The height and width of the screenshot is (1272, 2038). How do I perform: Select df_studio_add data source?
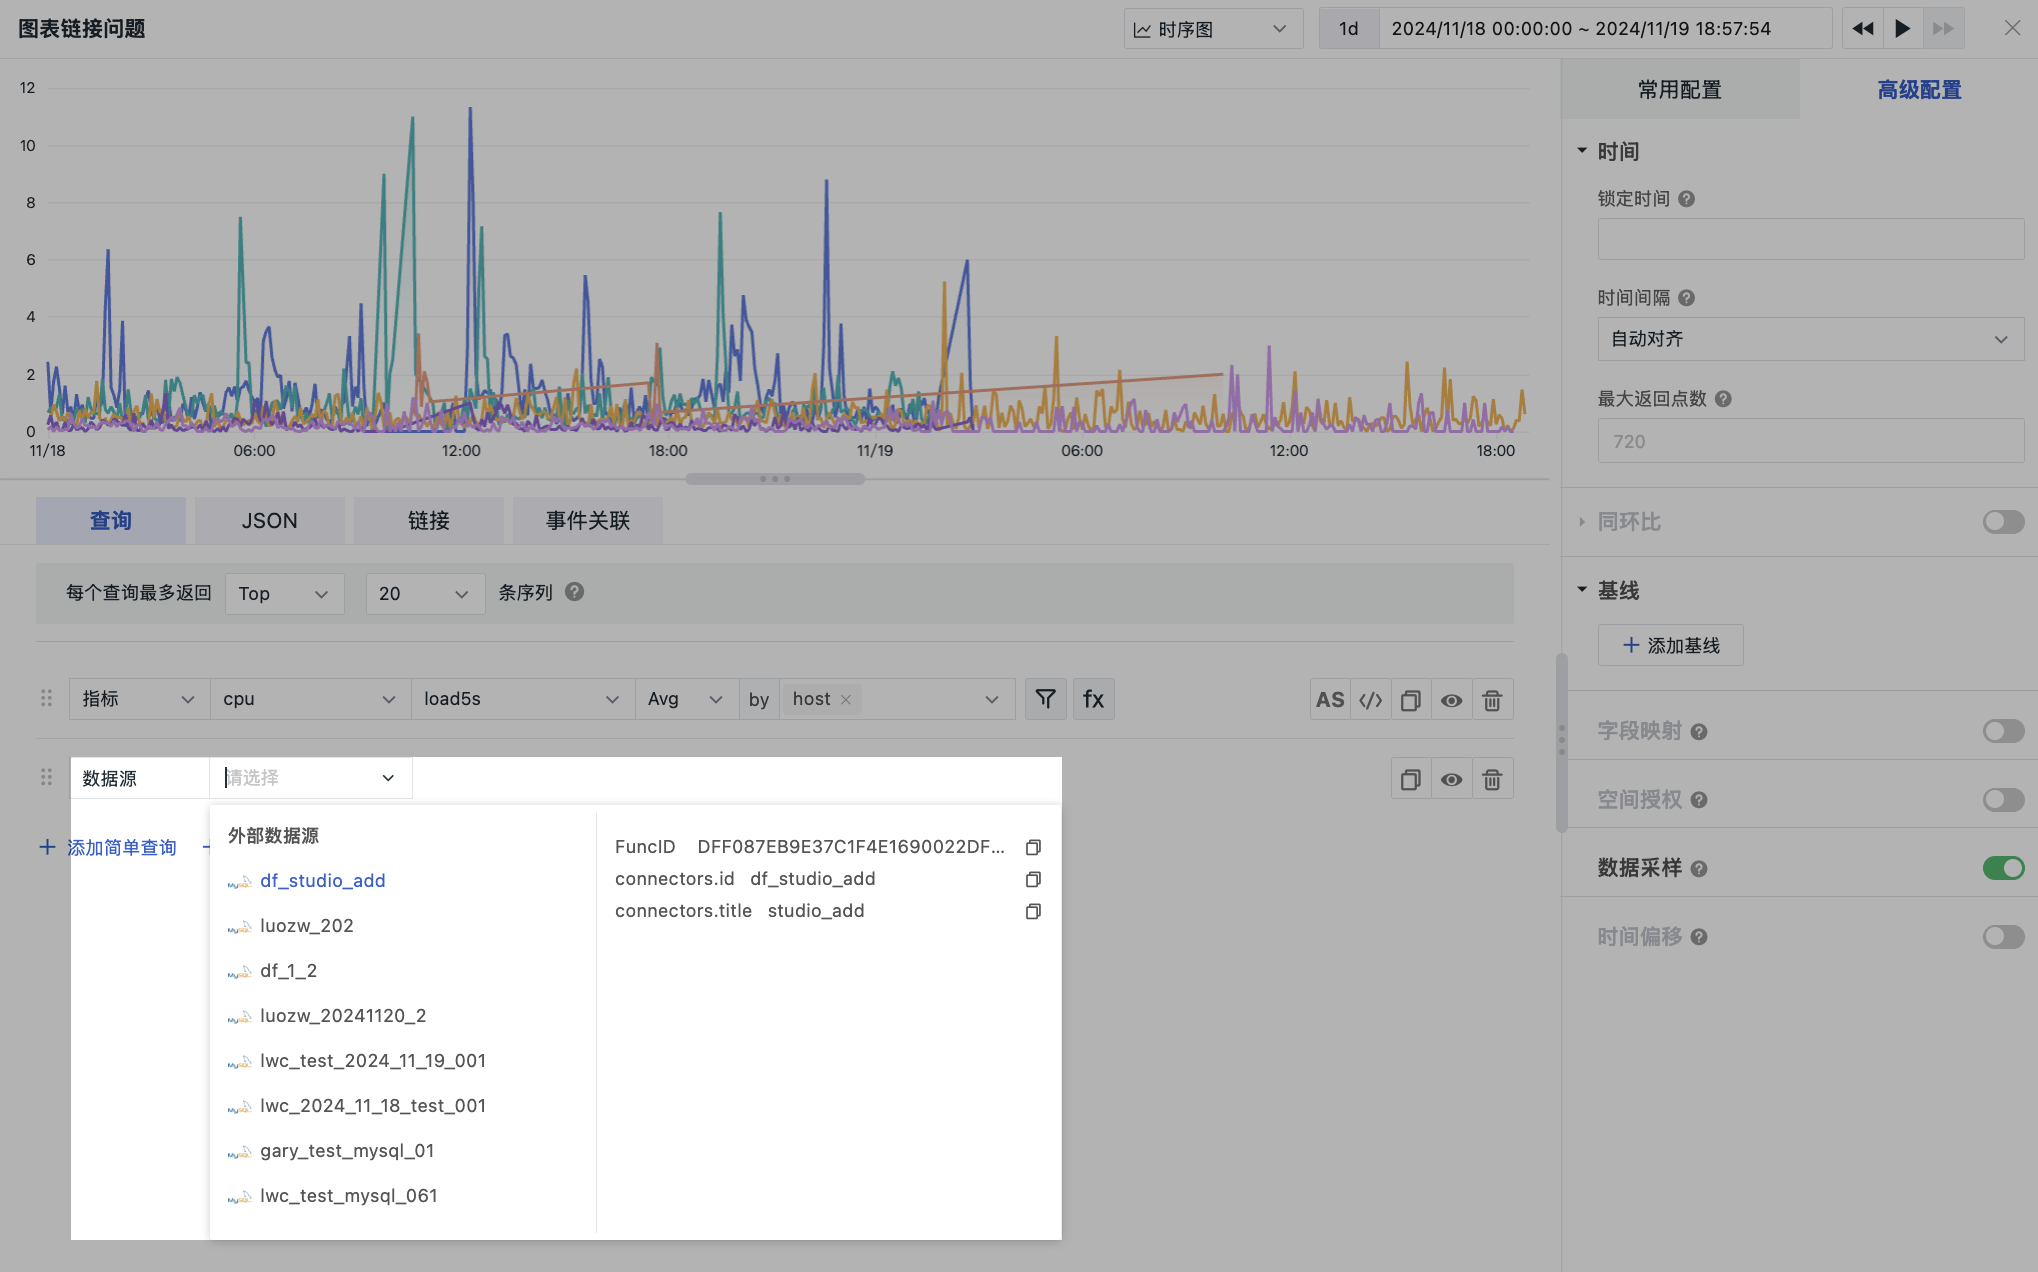[x=323, y=881]
